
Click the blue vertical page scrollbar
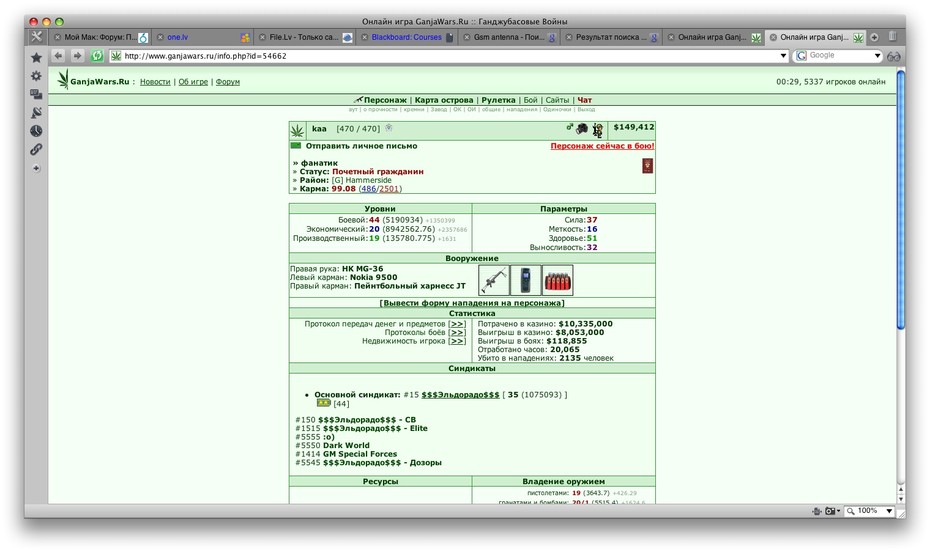900,200
